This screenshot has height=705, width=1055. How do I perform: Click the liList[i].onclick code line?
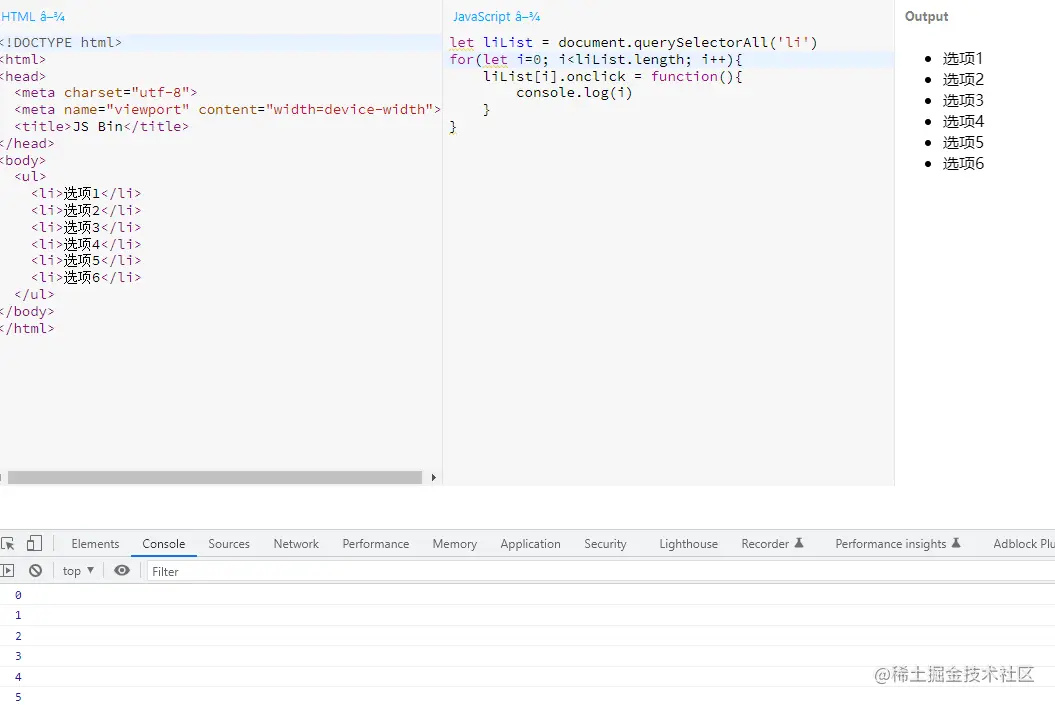[x=613, y=76]
